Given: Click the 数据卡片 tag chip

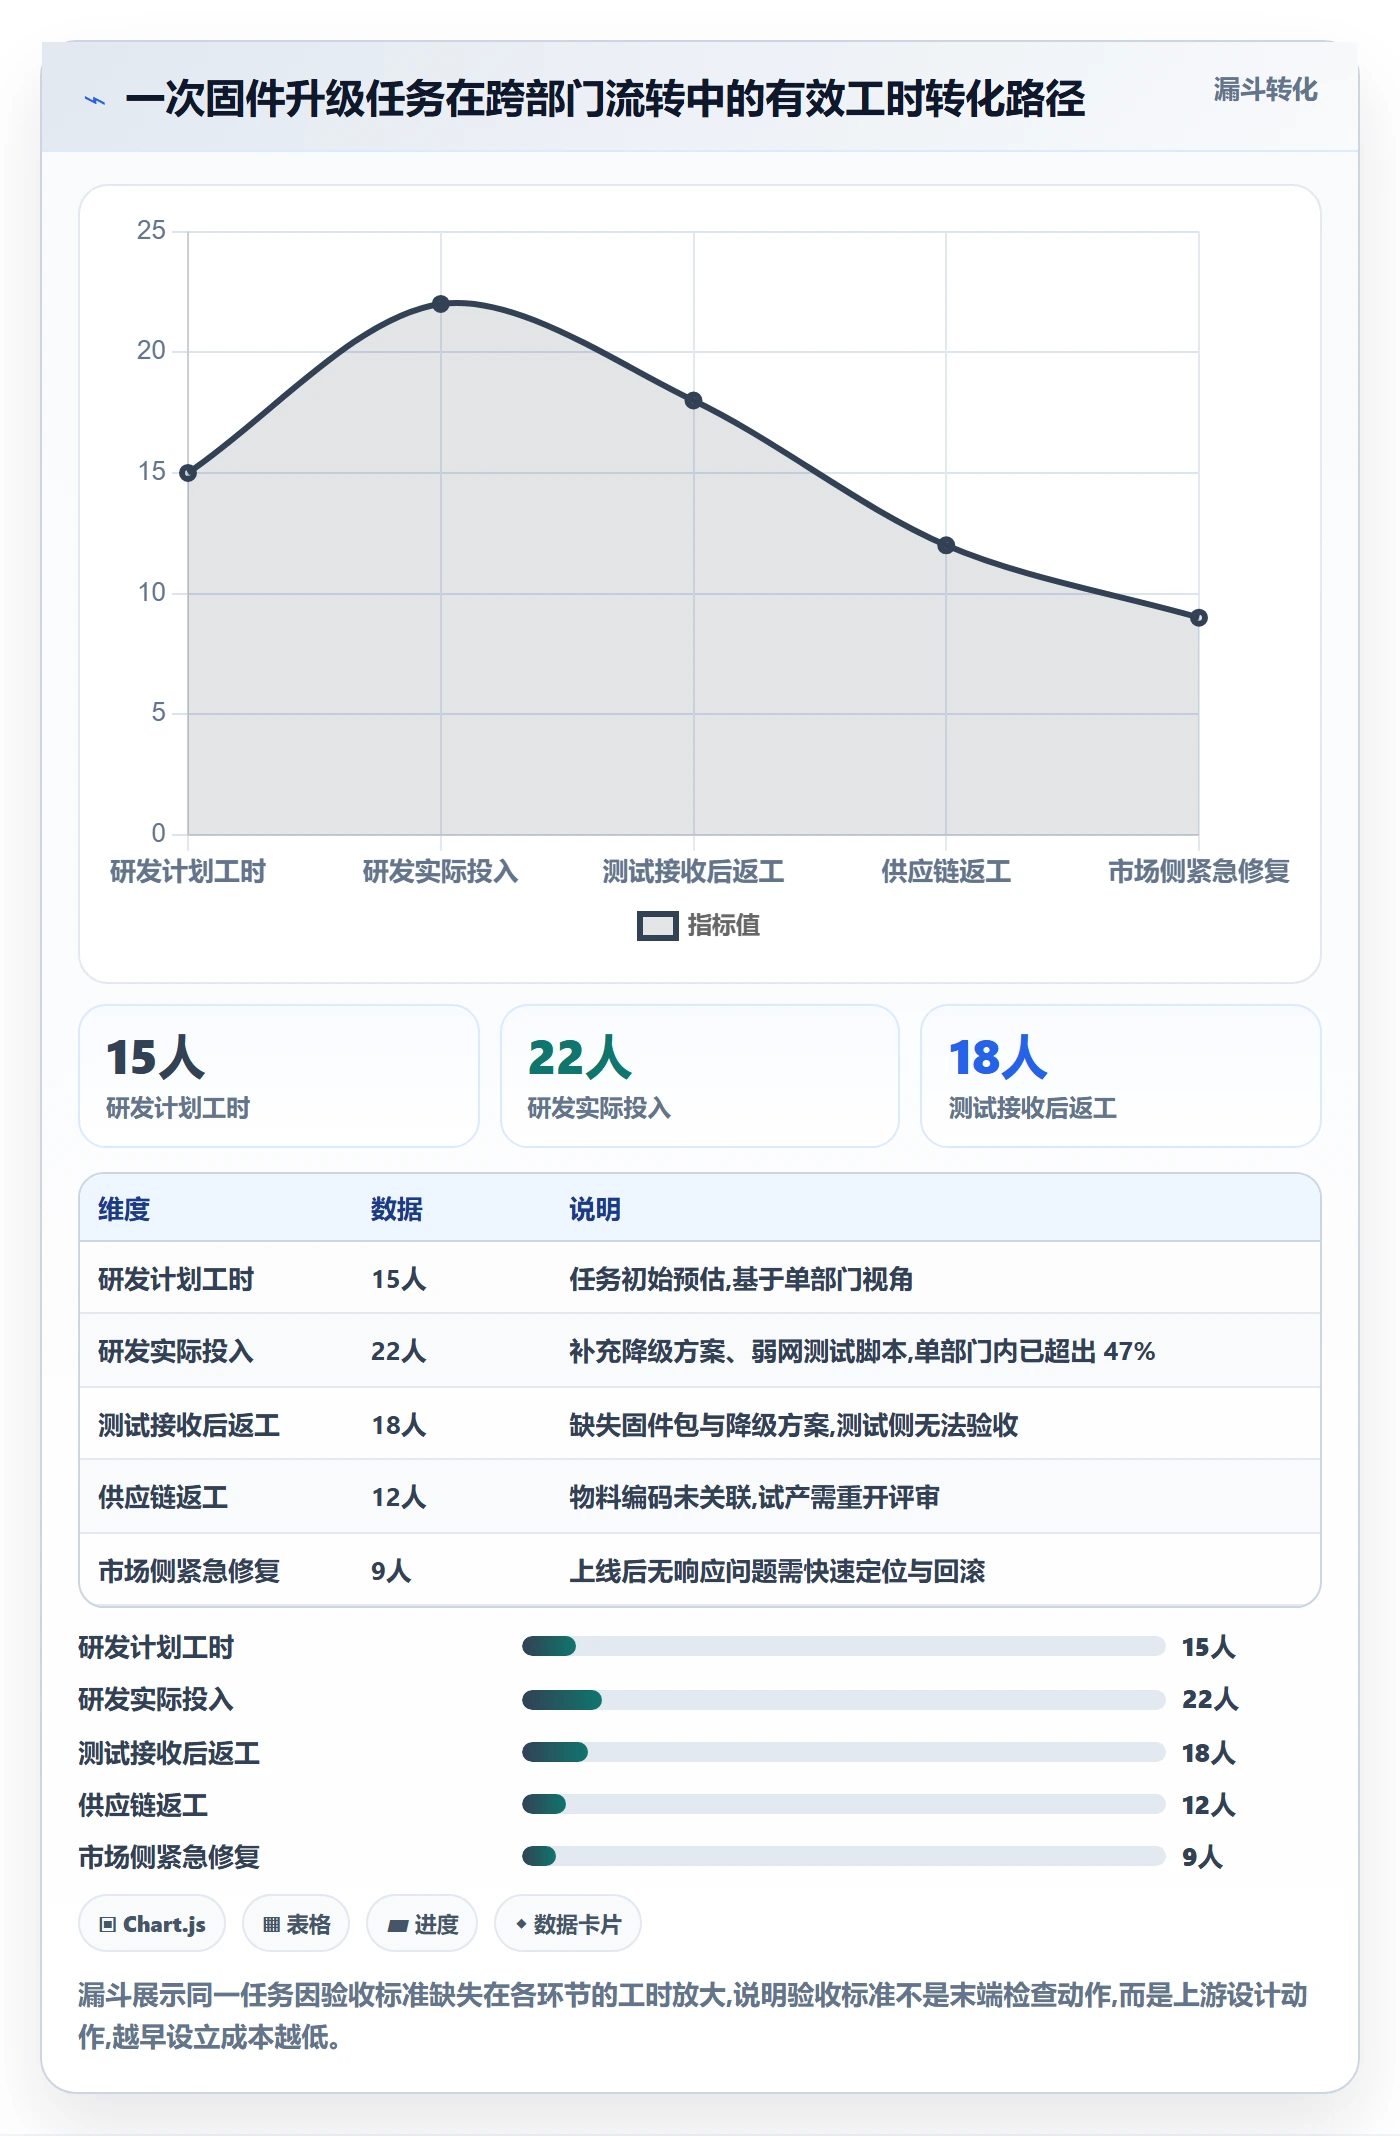Looking at the screenshot, I should pos(567,1924).
